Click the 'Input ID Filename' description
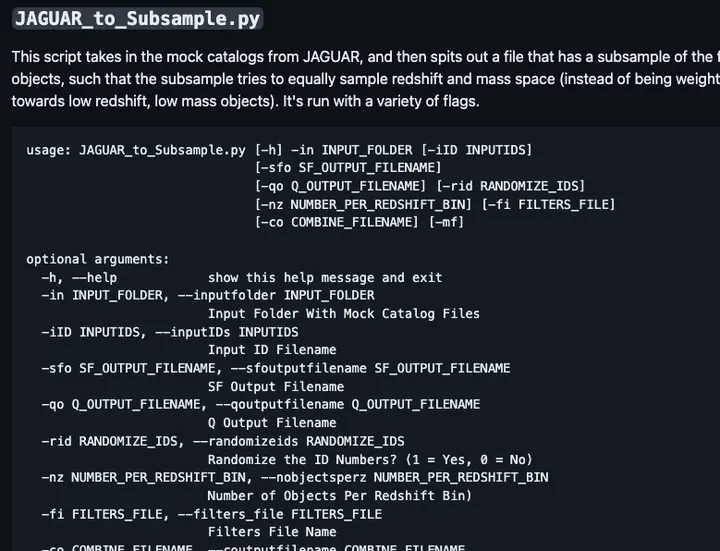This screenshot has height=551, width=720. pos(272,350)
